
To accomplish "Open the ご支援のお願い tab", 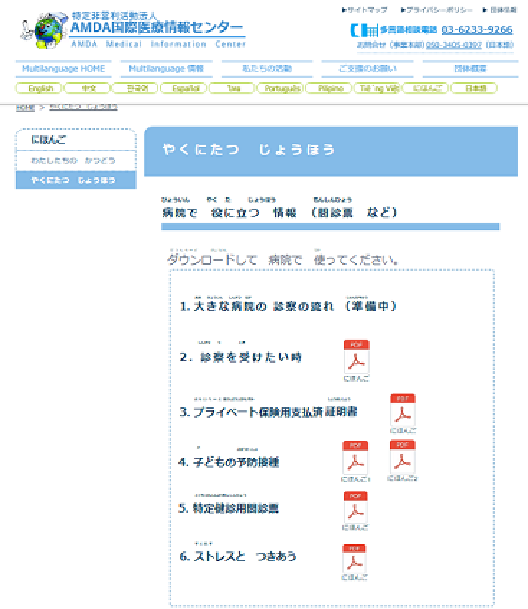I will pyautogui.click(x=368, y=69).
